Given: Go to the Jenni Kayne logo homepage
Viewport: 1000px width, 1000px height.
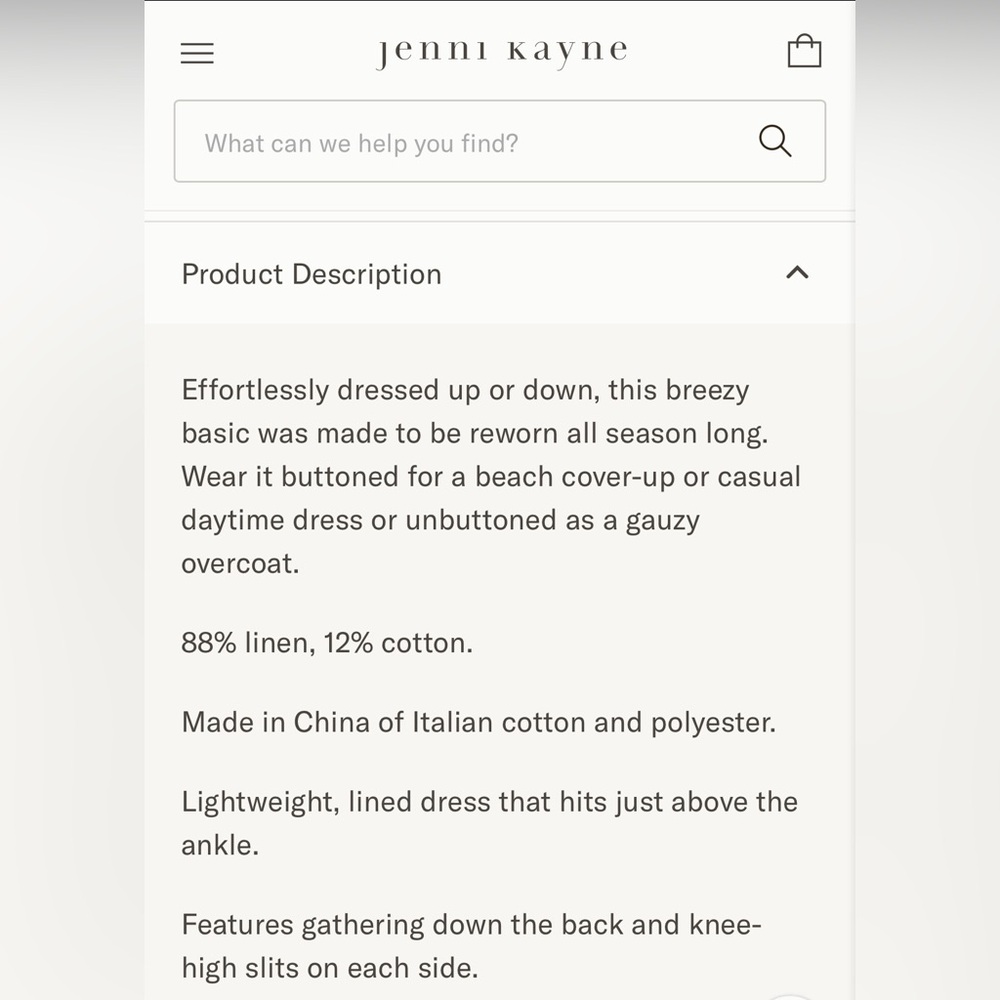Looking at the screenshot, I should click(502, 52).
